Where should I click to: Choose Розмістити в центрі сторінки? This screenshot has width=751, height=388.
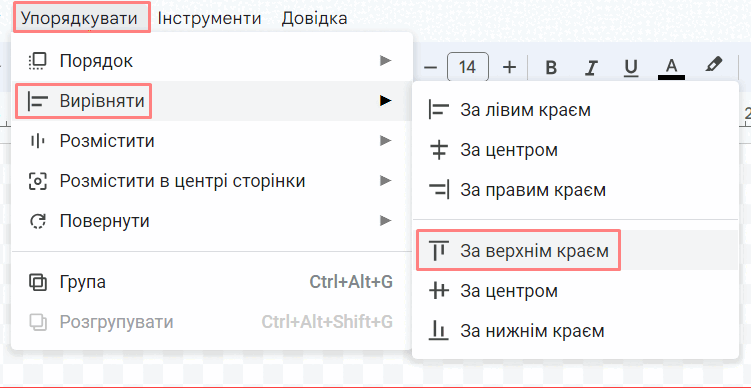coord(211,181)
